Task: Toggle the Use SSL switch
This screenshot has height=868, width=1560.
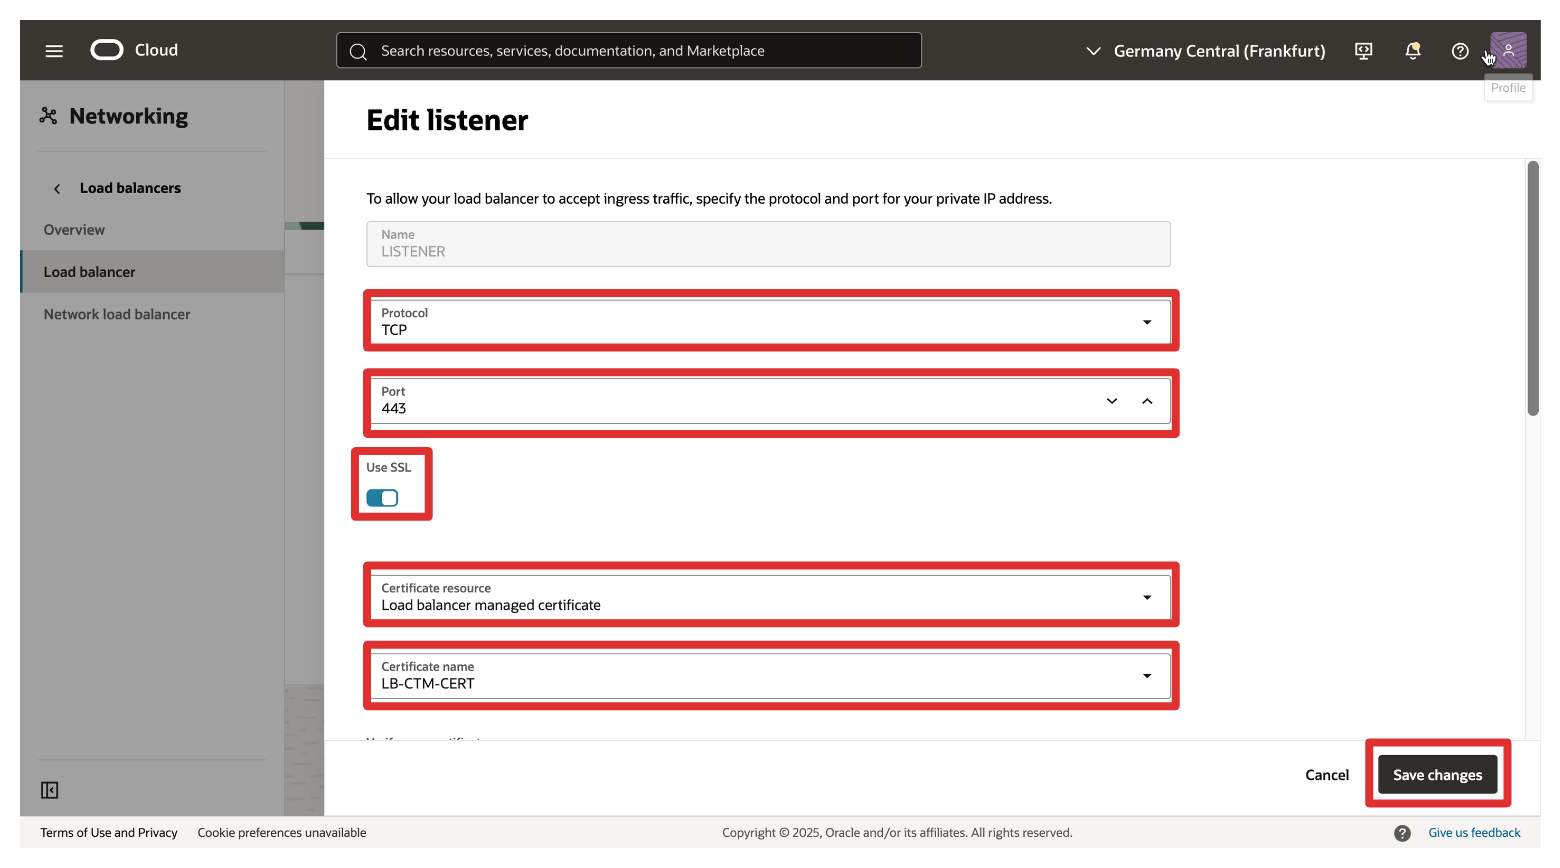Action: click(382, 498)
